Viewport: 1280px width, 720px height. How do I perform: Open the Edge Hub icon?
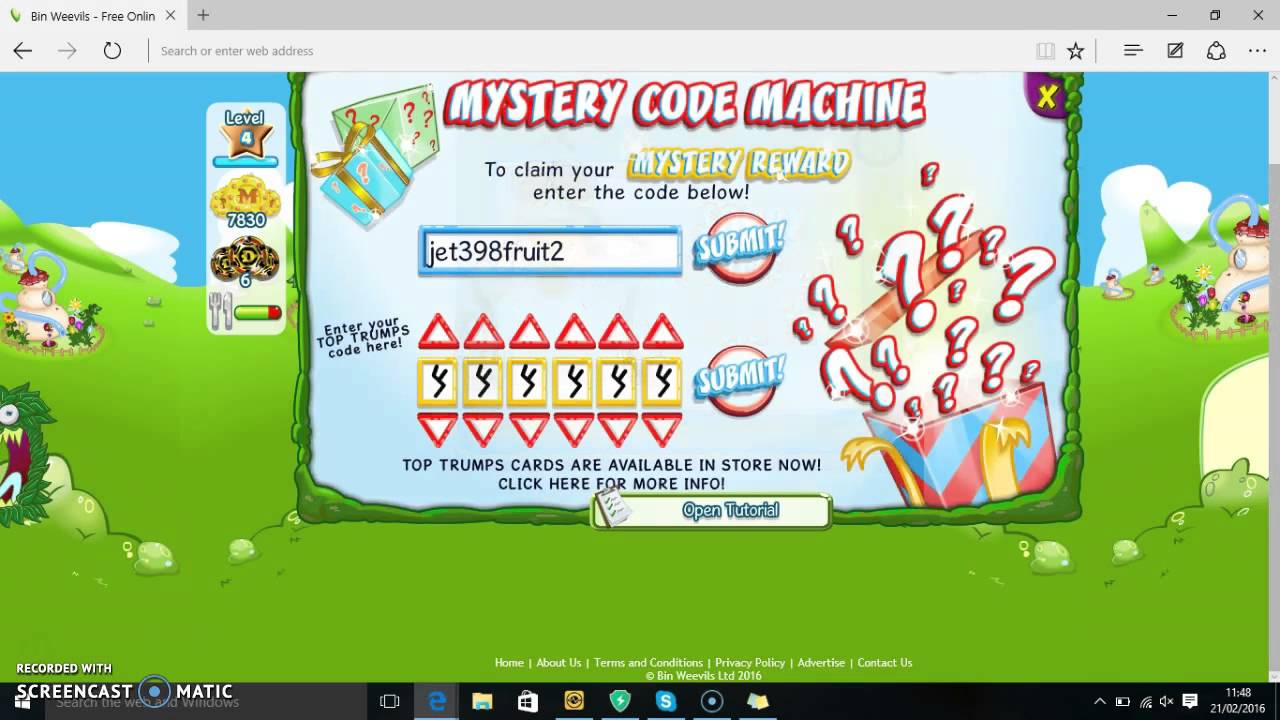coord(1133,51)
